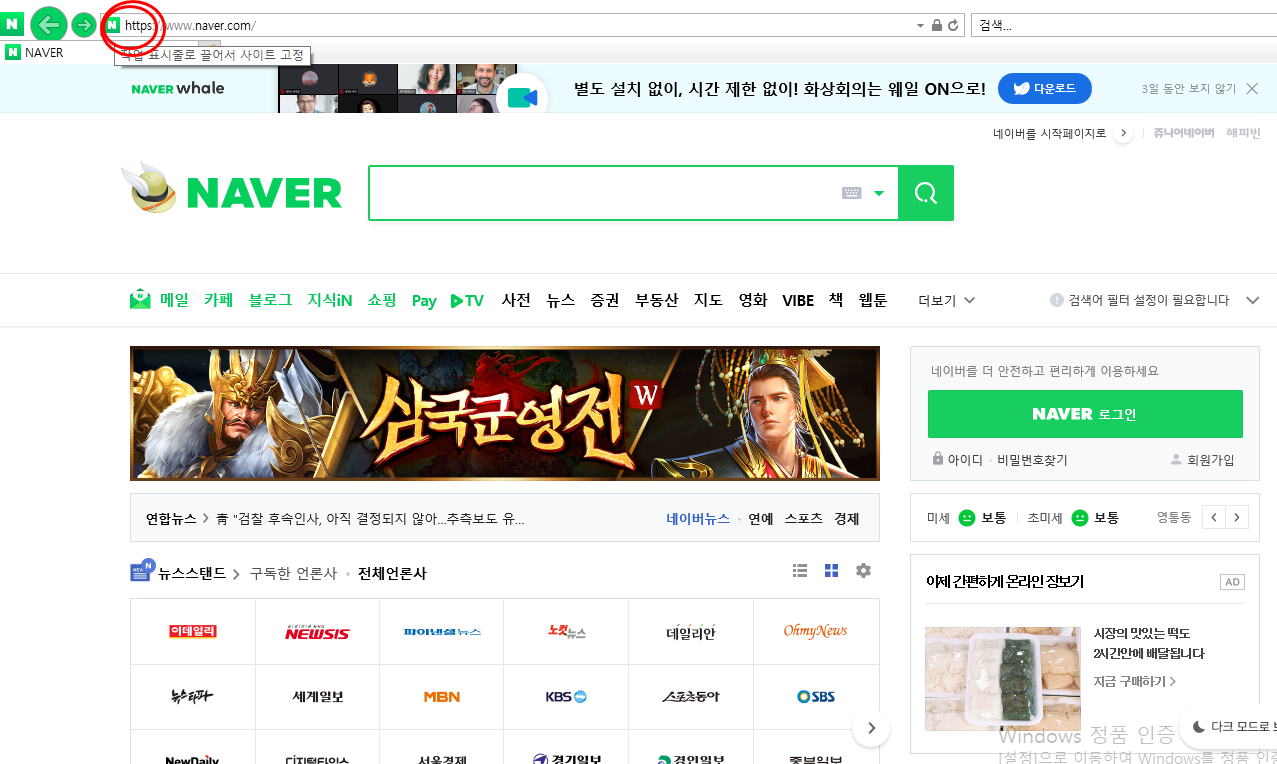Open 뉴스 menu item

[x=560, y=299]
